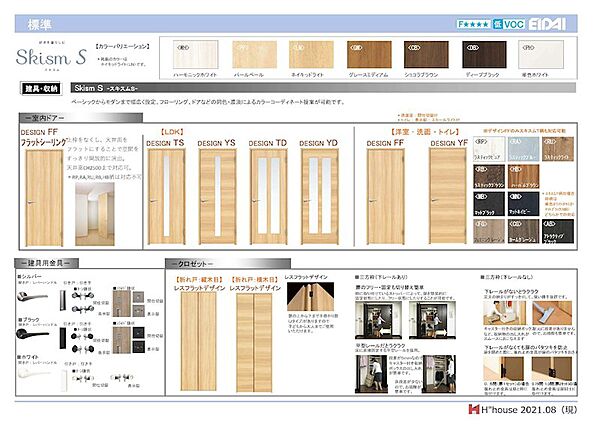Pick the ショコラブラウン color swatch
Viewport: 600px width, 424px height.
tap(426, 55)
